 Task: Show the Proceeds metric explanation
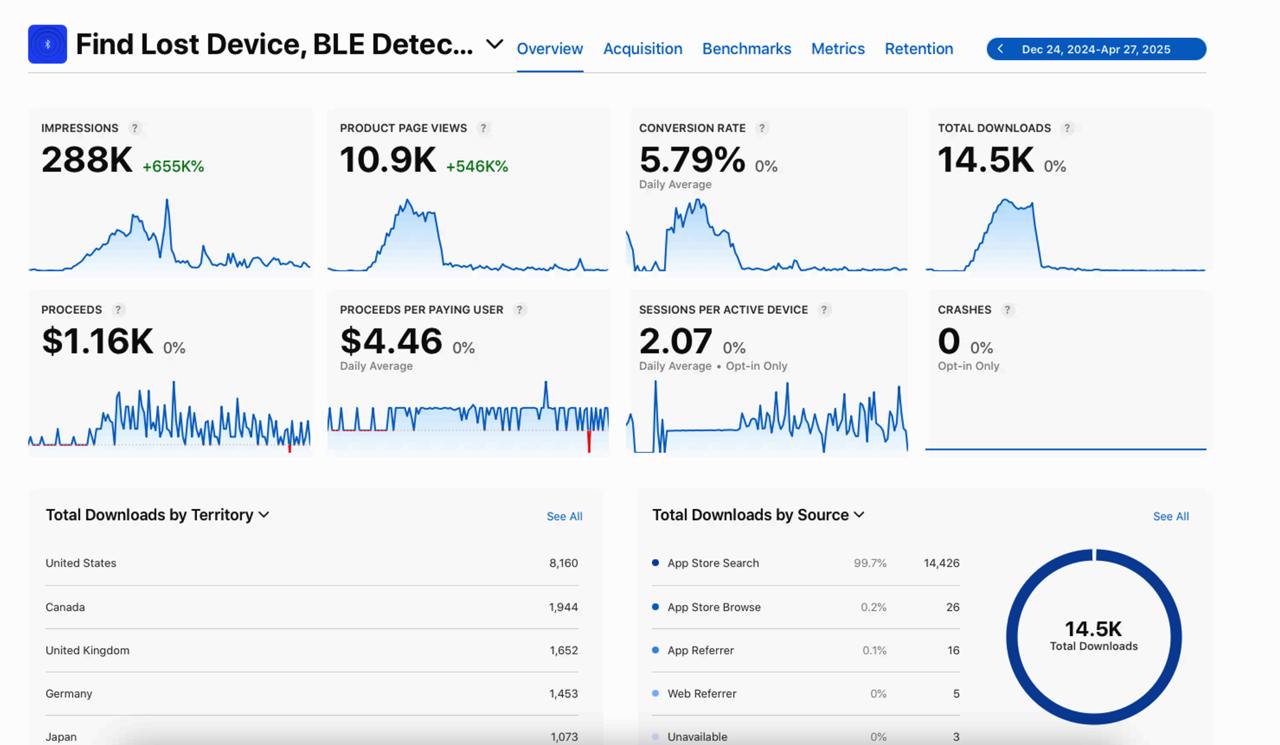point(118,310)
